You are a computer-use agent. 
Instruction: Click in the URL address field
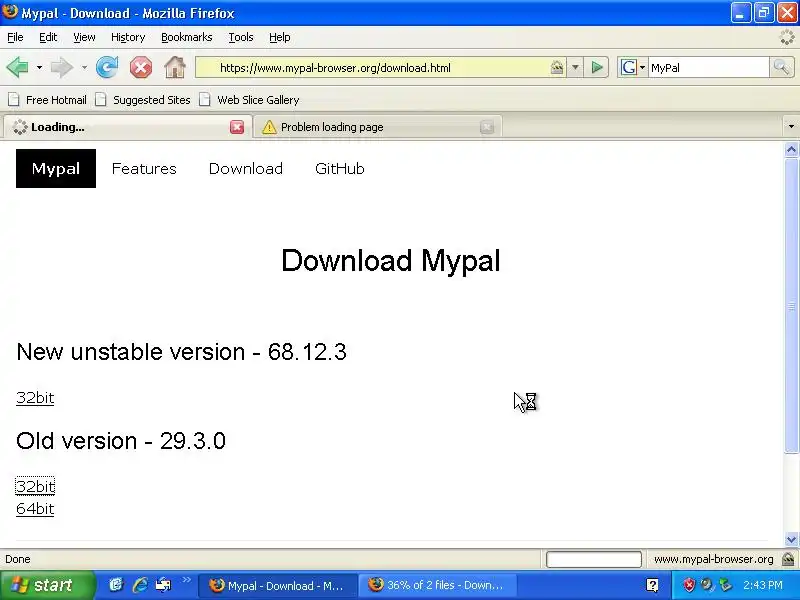[380, 67]
